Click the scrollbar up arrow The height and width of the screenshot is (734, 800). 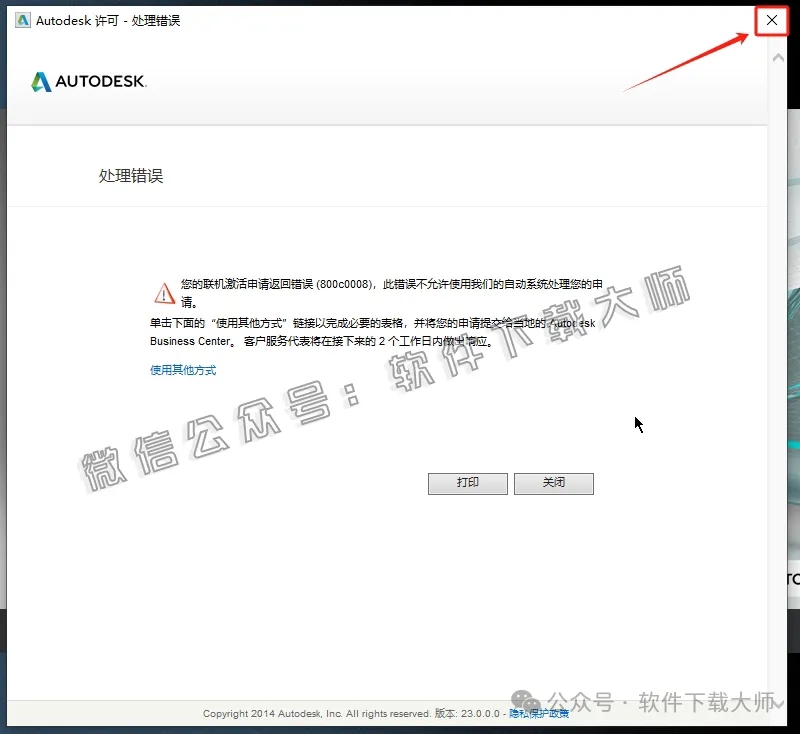click(x=779, y=56)
